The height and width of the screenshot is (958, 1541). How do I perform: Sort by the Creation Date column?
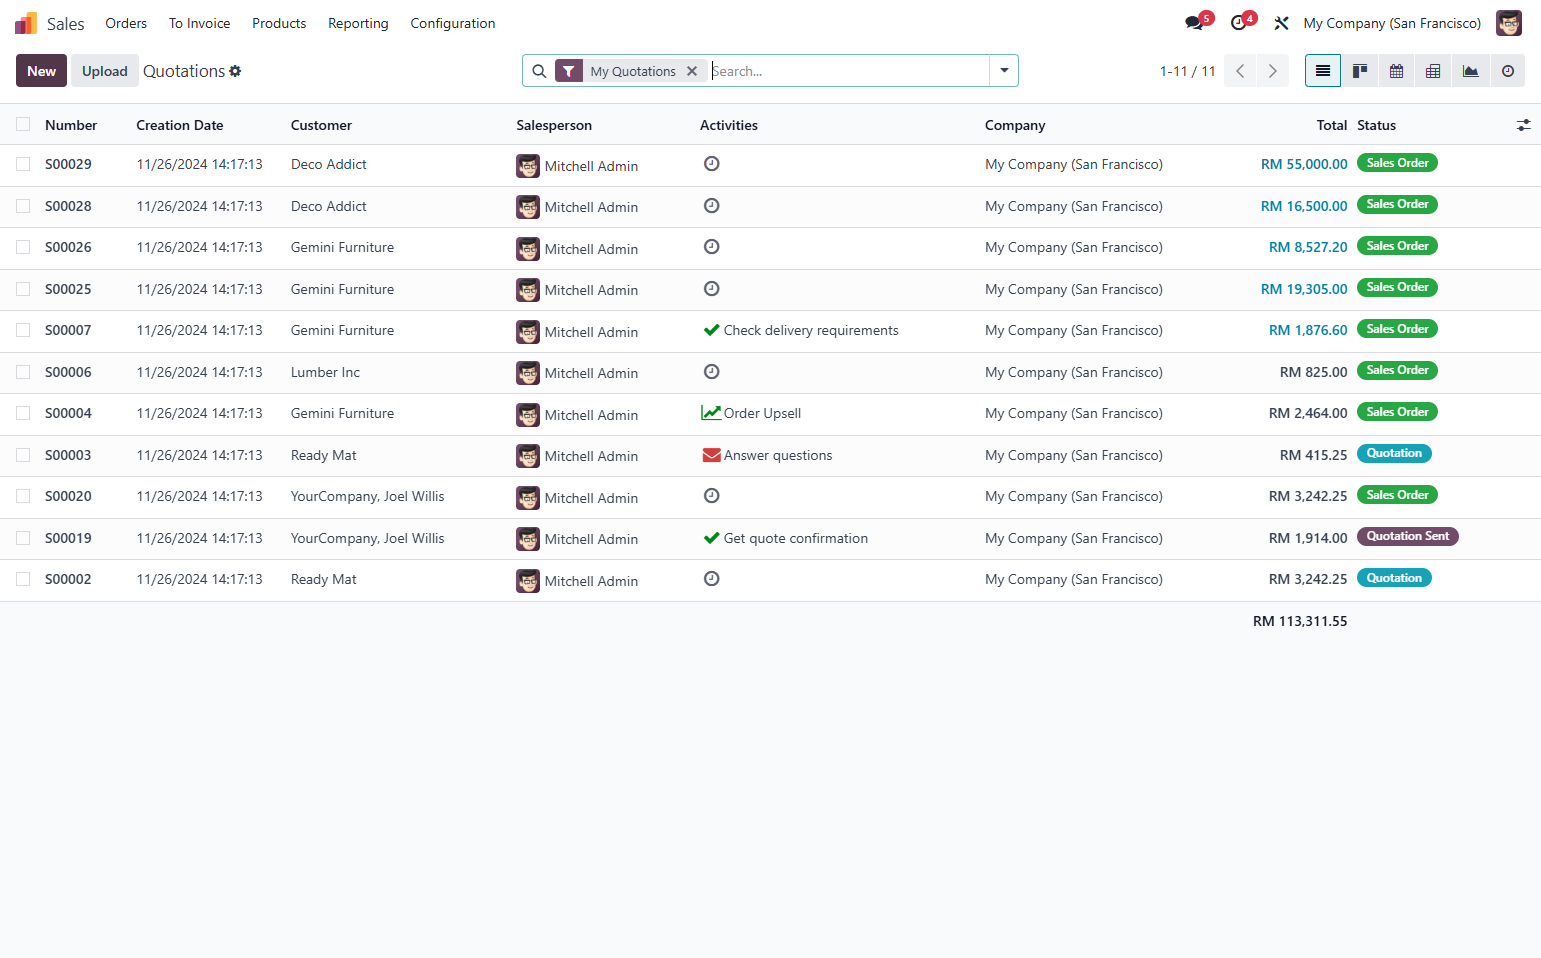point(180,125)
